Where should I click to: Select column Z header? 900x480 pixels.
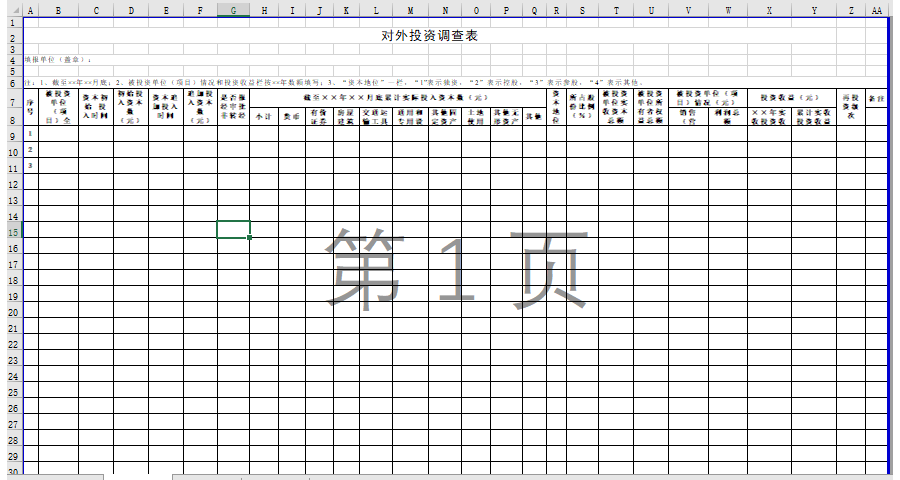(x=851, y=10)
